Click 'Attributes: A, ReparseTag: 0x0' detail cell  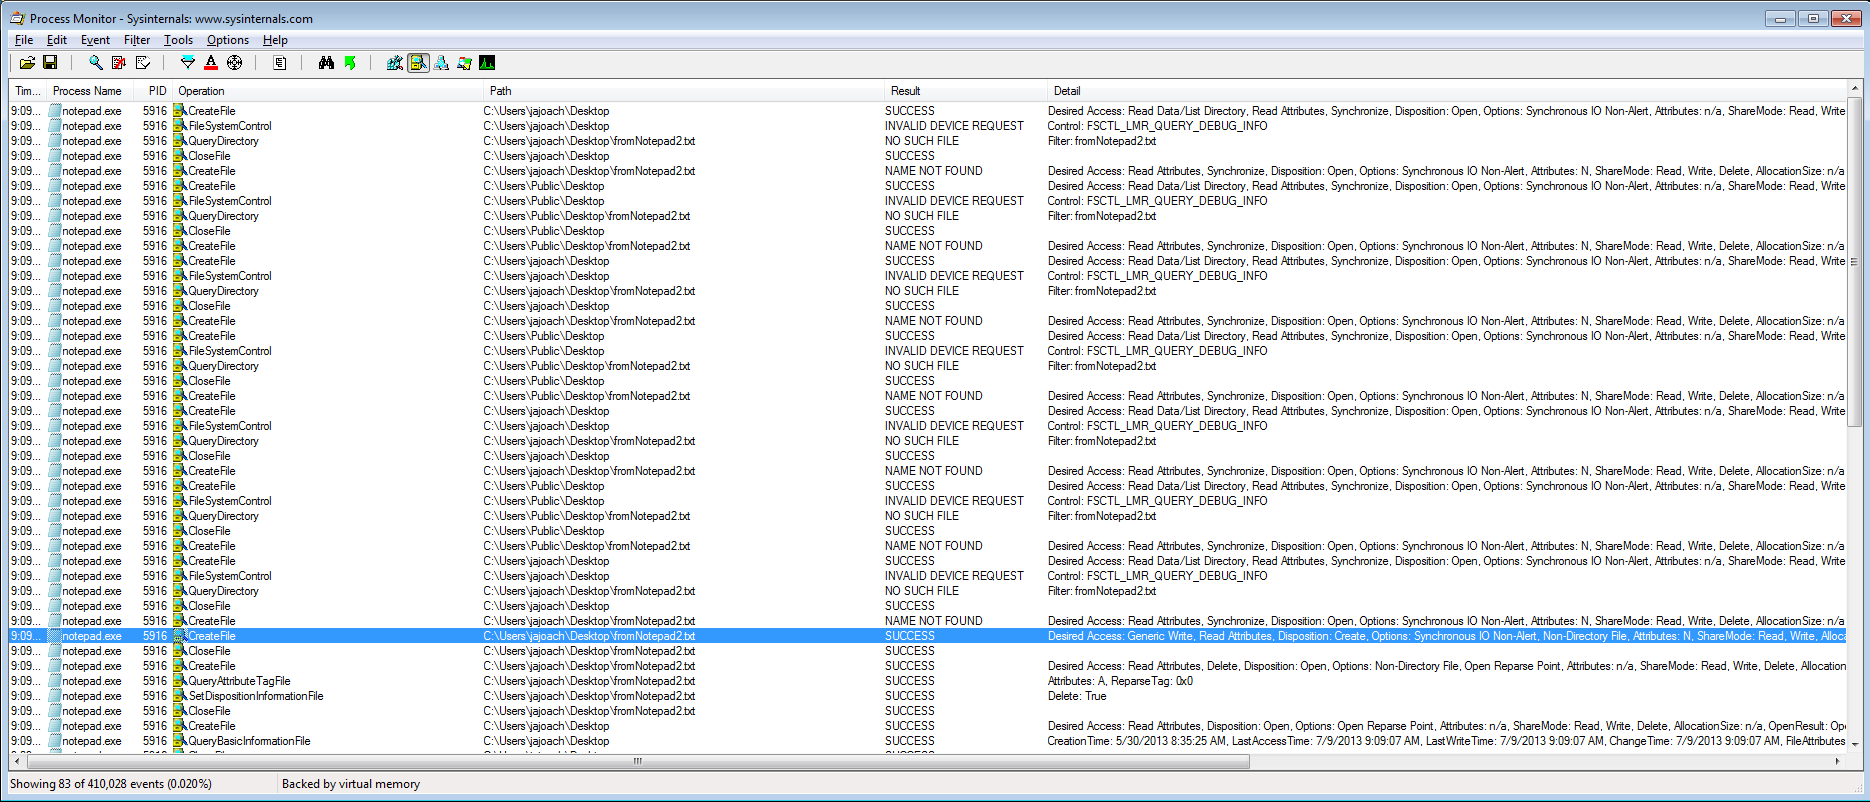click(1120, 681)
